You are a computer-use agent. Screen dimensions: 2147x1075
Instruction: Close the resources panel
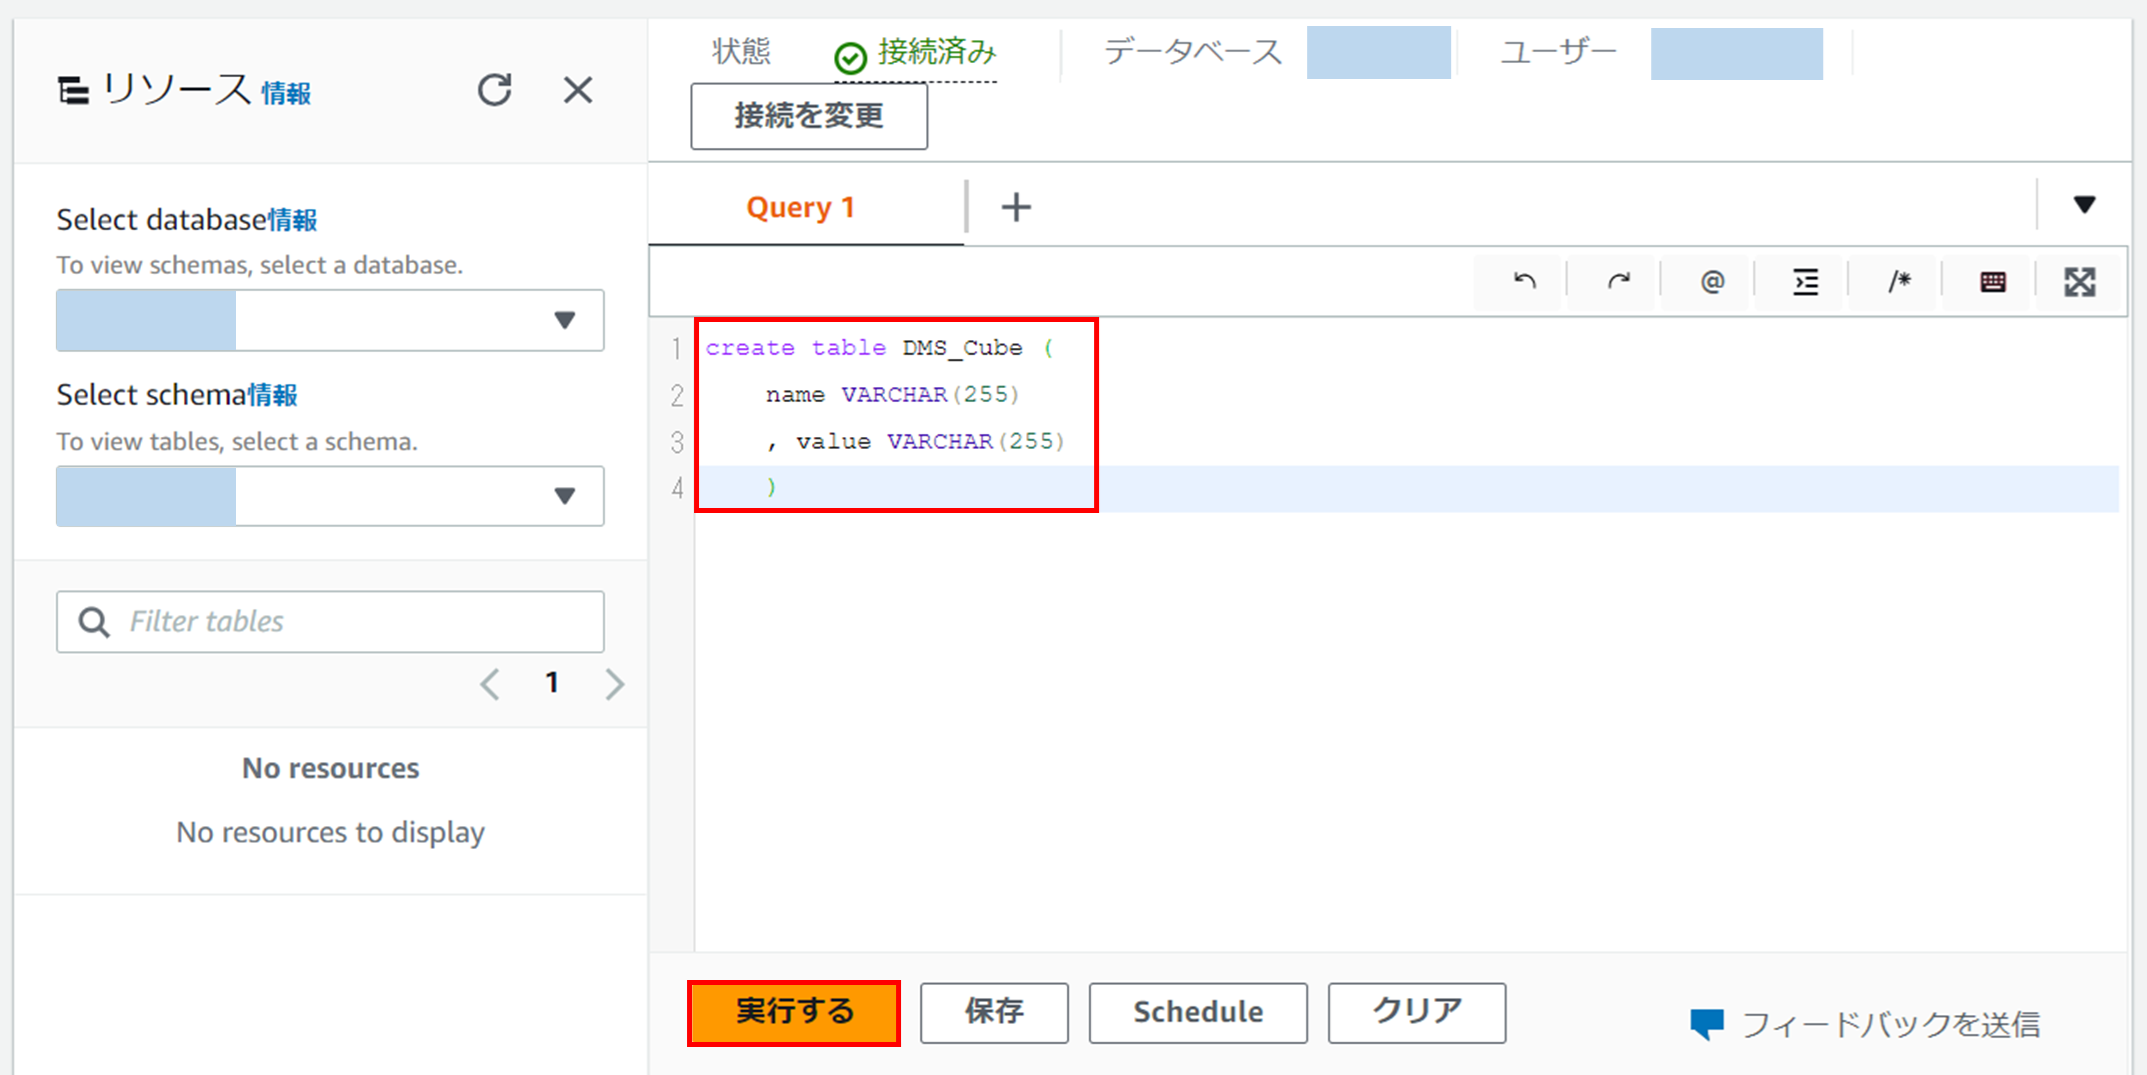tap(578, 90)
